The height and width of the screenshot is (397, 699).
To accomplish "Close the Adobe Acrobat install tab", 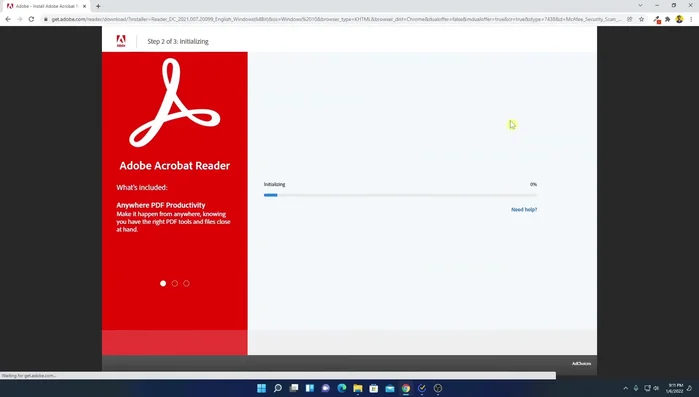I will tap(84, 6).
